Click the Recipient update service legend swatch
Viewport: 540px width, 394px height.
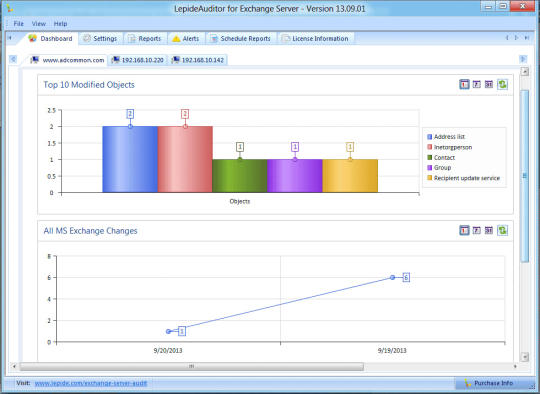pyautogui.click(x=429, y=178)
